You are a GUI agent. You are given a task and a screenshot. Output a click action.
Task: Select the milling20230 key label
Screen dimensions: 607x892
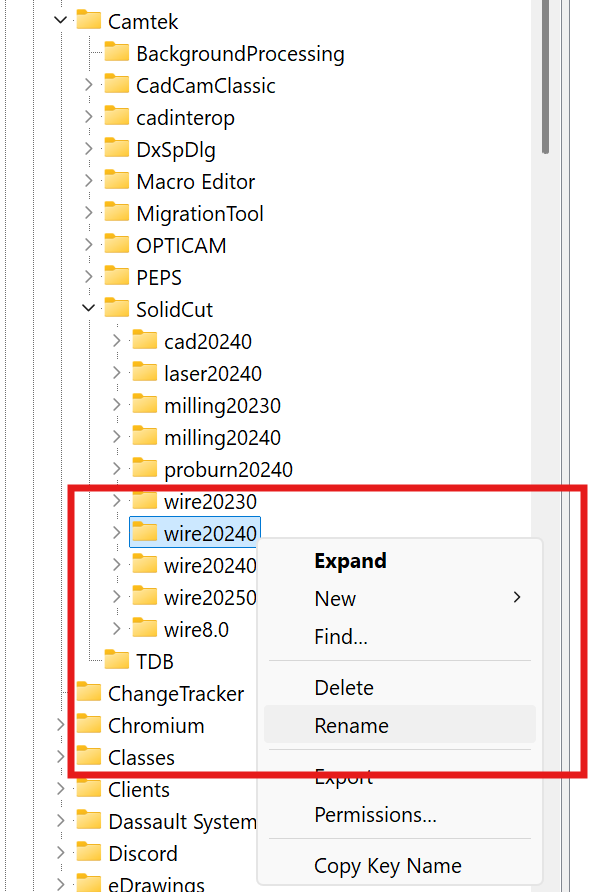coord(222,406)
